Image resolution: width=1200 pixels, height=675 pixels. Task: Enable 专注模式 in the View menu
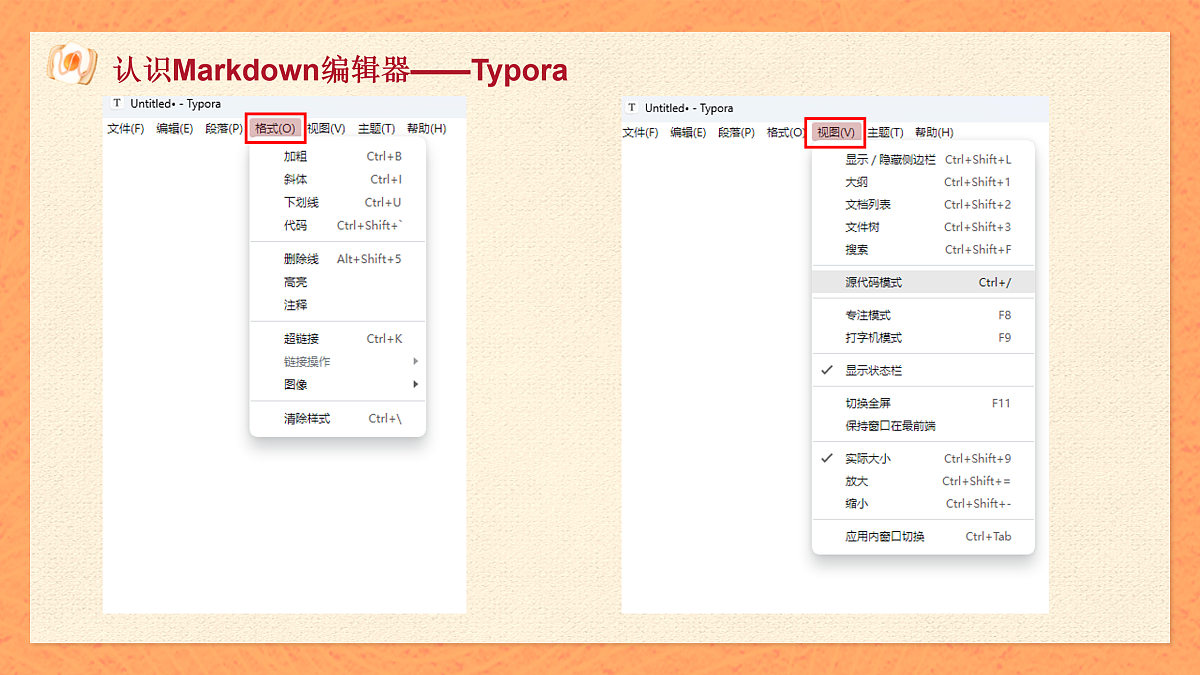(923, 315)
